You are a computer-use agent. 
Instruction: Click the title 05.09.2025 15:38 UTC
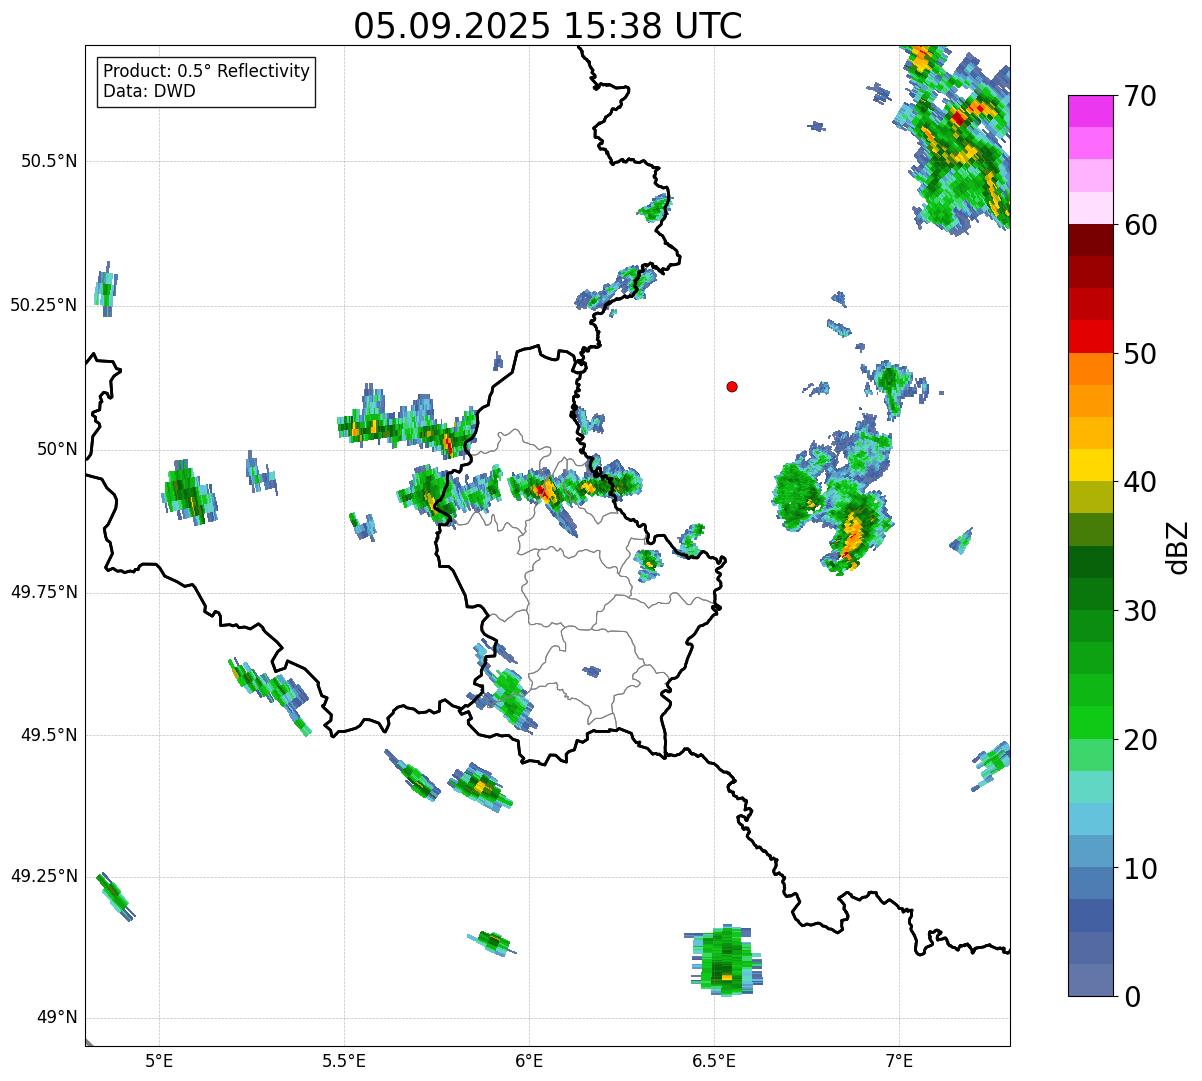pos(548,26)
